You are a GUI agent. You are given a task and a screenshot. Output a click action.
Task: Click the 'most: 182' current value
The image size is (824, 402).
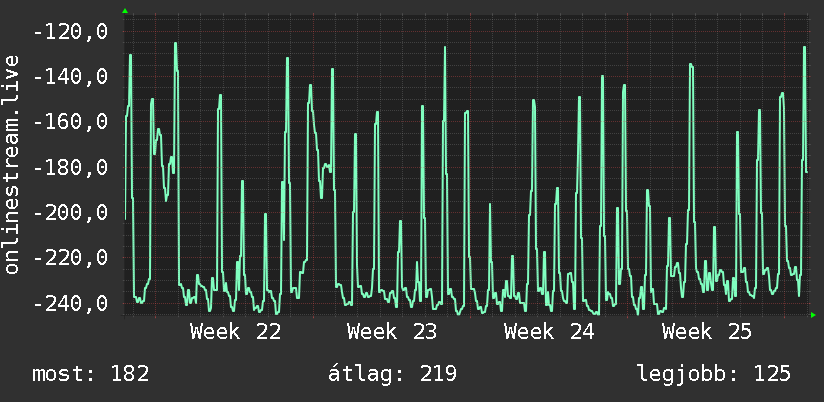coord(91,374)
